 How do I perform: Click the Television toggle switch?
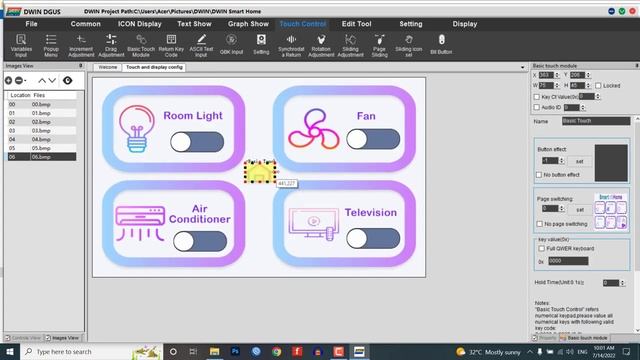pyautogui.click(x=373, y=238)
